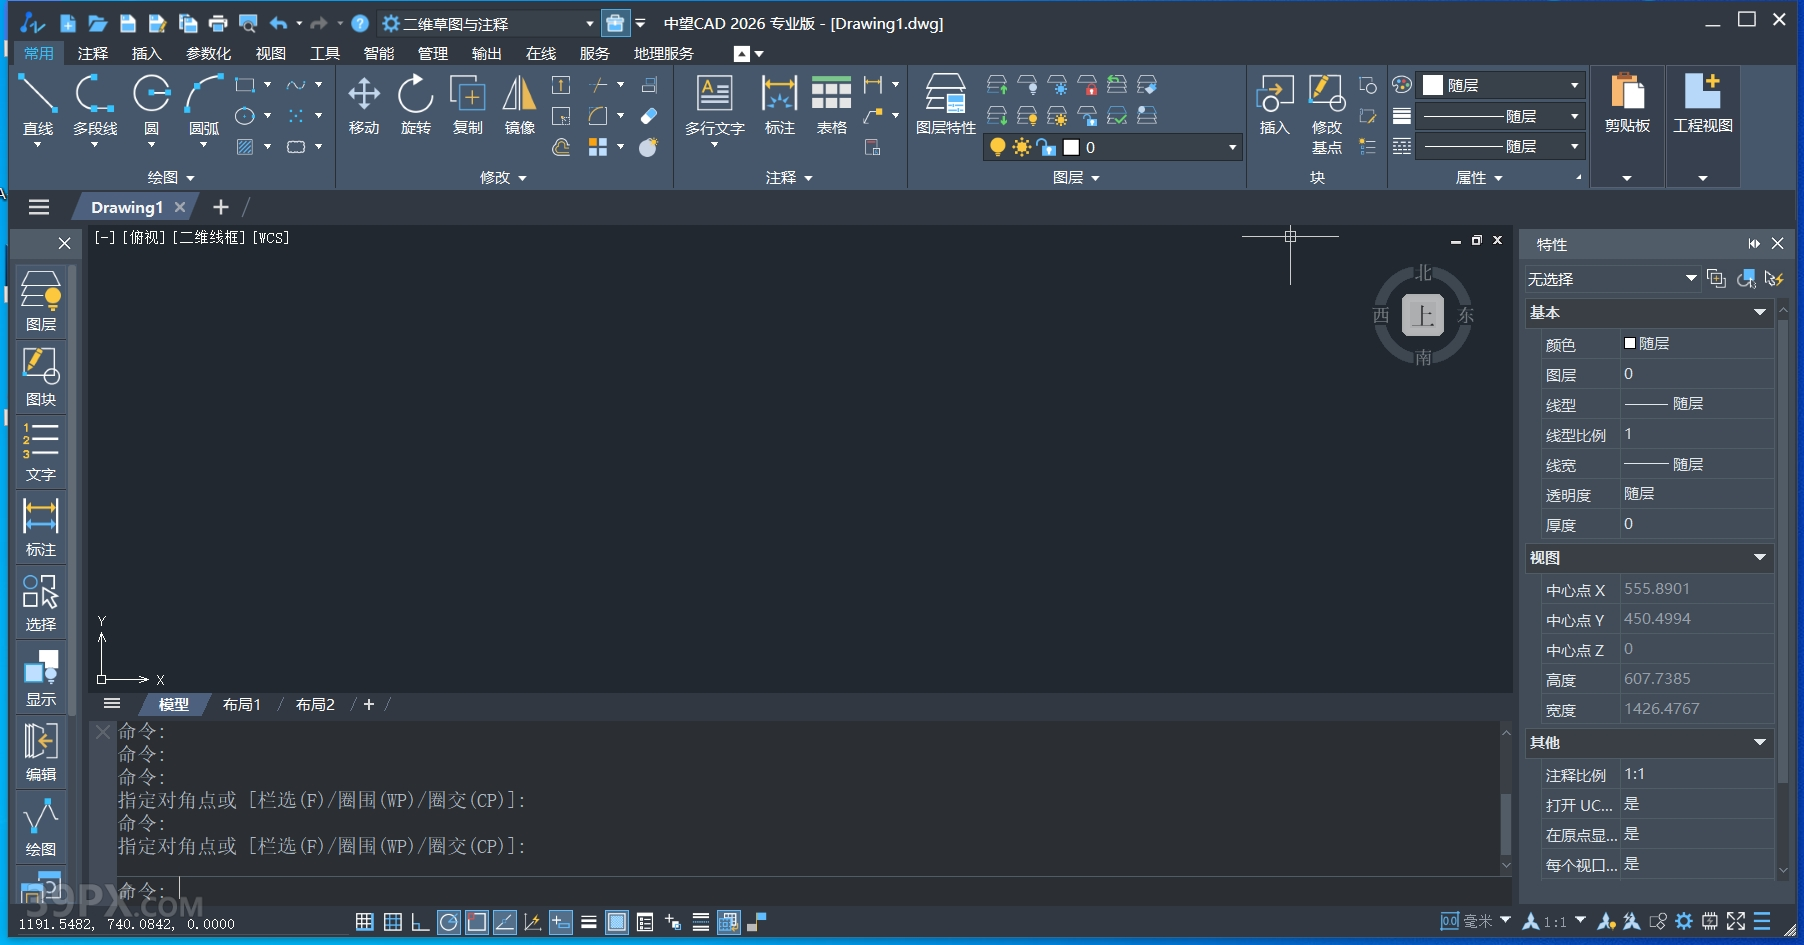The width and height of the screenshot is (1804, 945).
Task: Activate the 镜像 (Mirror) tool
Action: (519, 106)
